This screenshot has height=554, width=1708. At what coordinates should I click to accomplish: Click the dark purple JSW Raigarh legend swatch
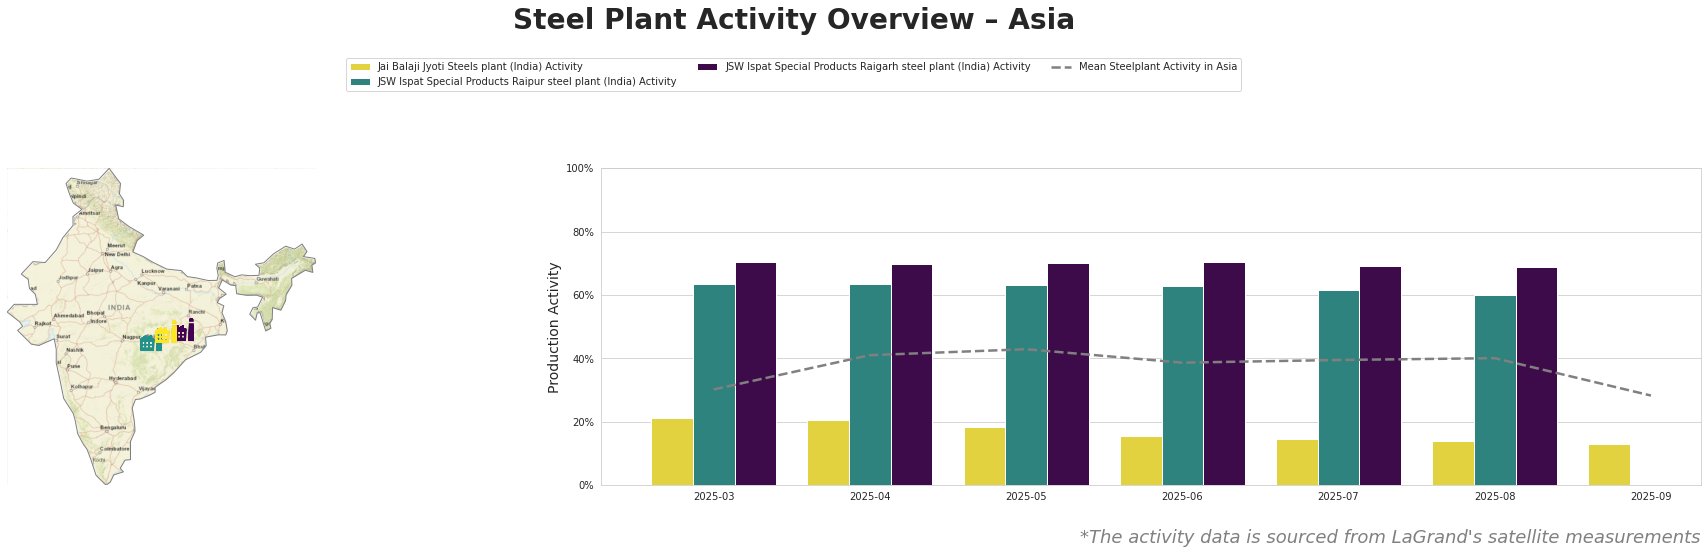click(708, 67)
